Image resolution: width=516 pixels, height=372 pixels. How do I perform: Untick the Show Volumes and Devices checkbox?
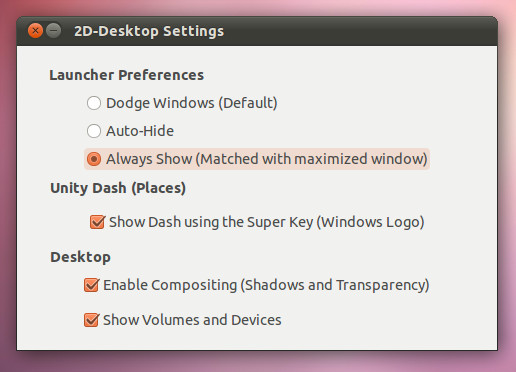click(91, 320)
